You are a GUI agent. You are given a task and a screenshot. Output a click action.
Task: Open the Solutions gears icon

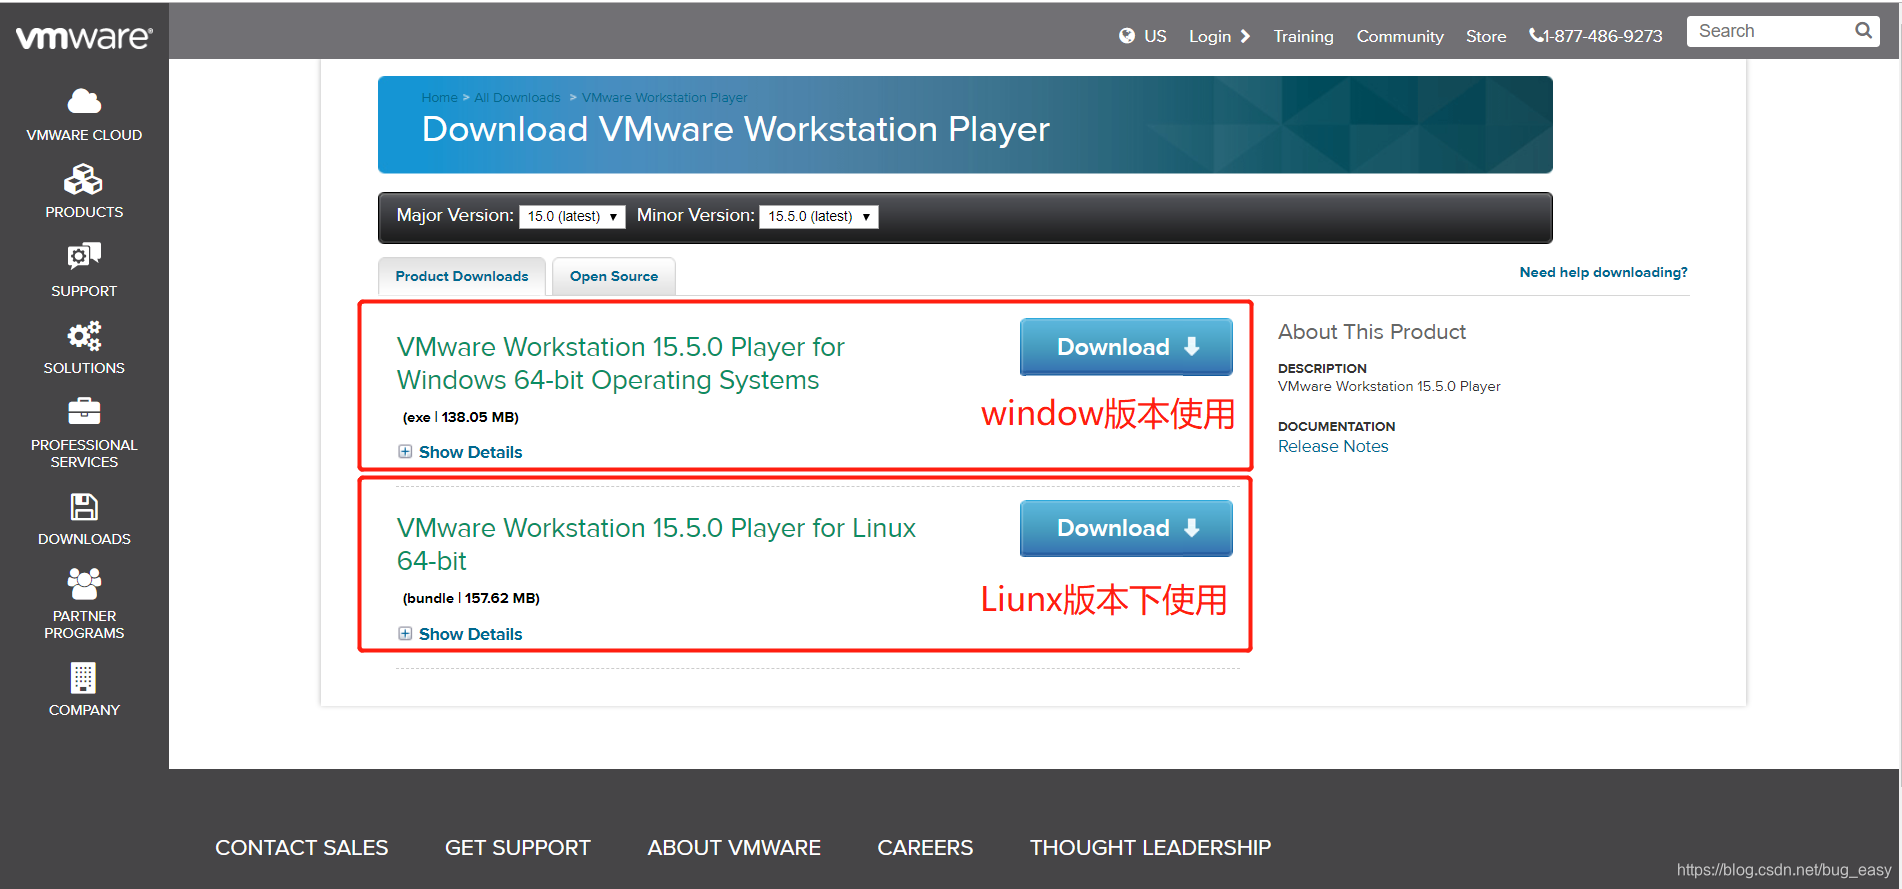coord(84,336)
